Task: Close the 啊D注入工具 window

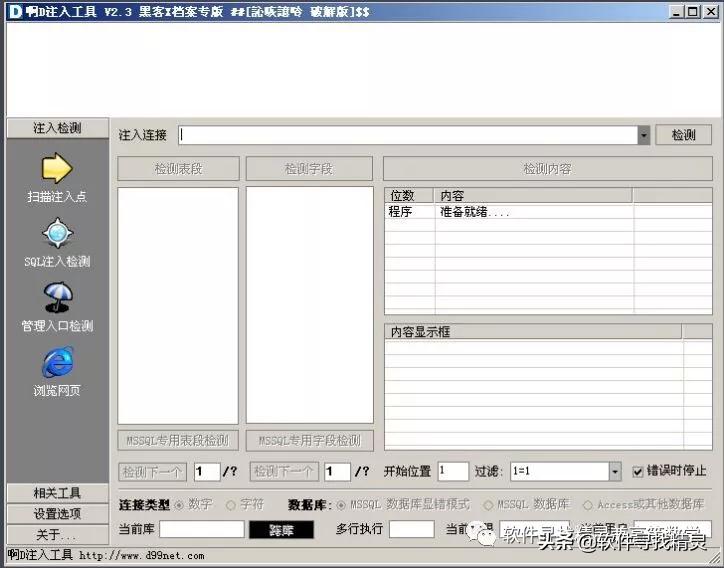Action: (710, 12)
